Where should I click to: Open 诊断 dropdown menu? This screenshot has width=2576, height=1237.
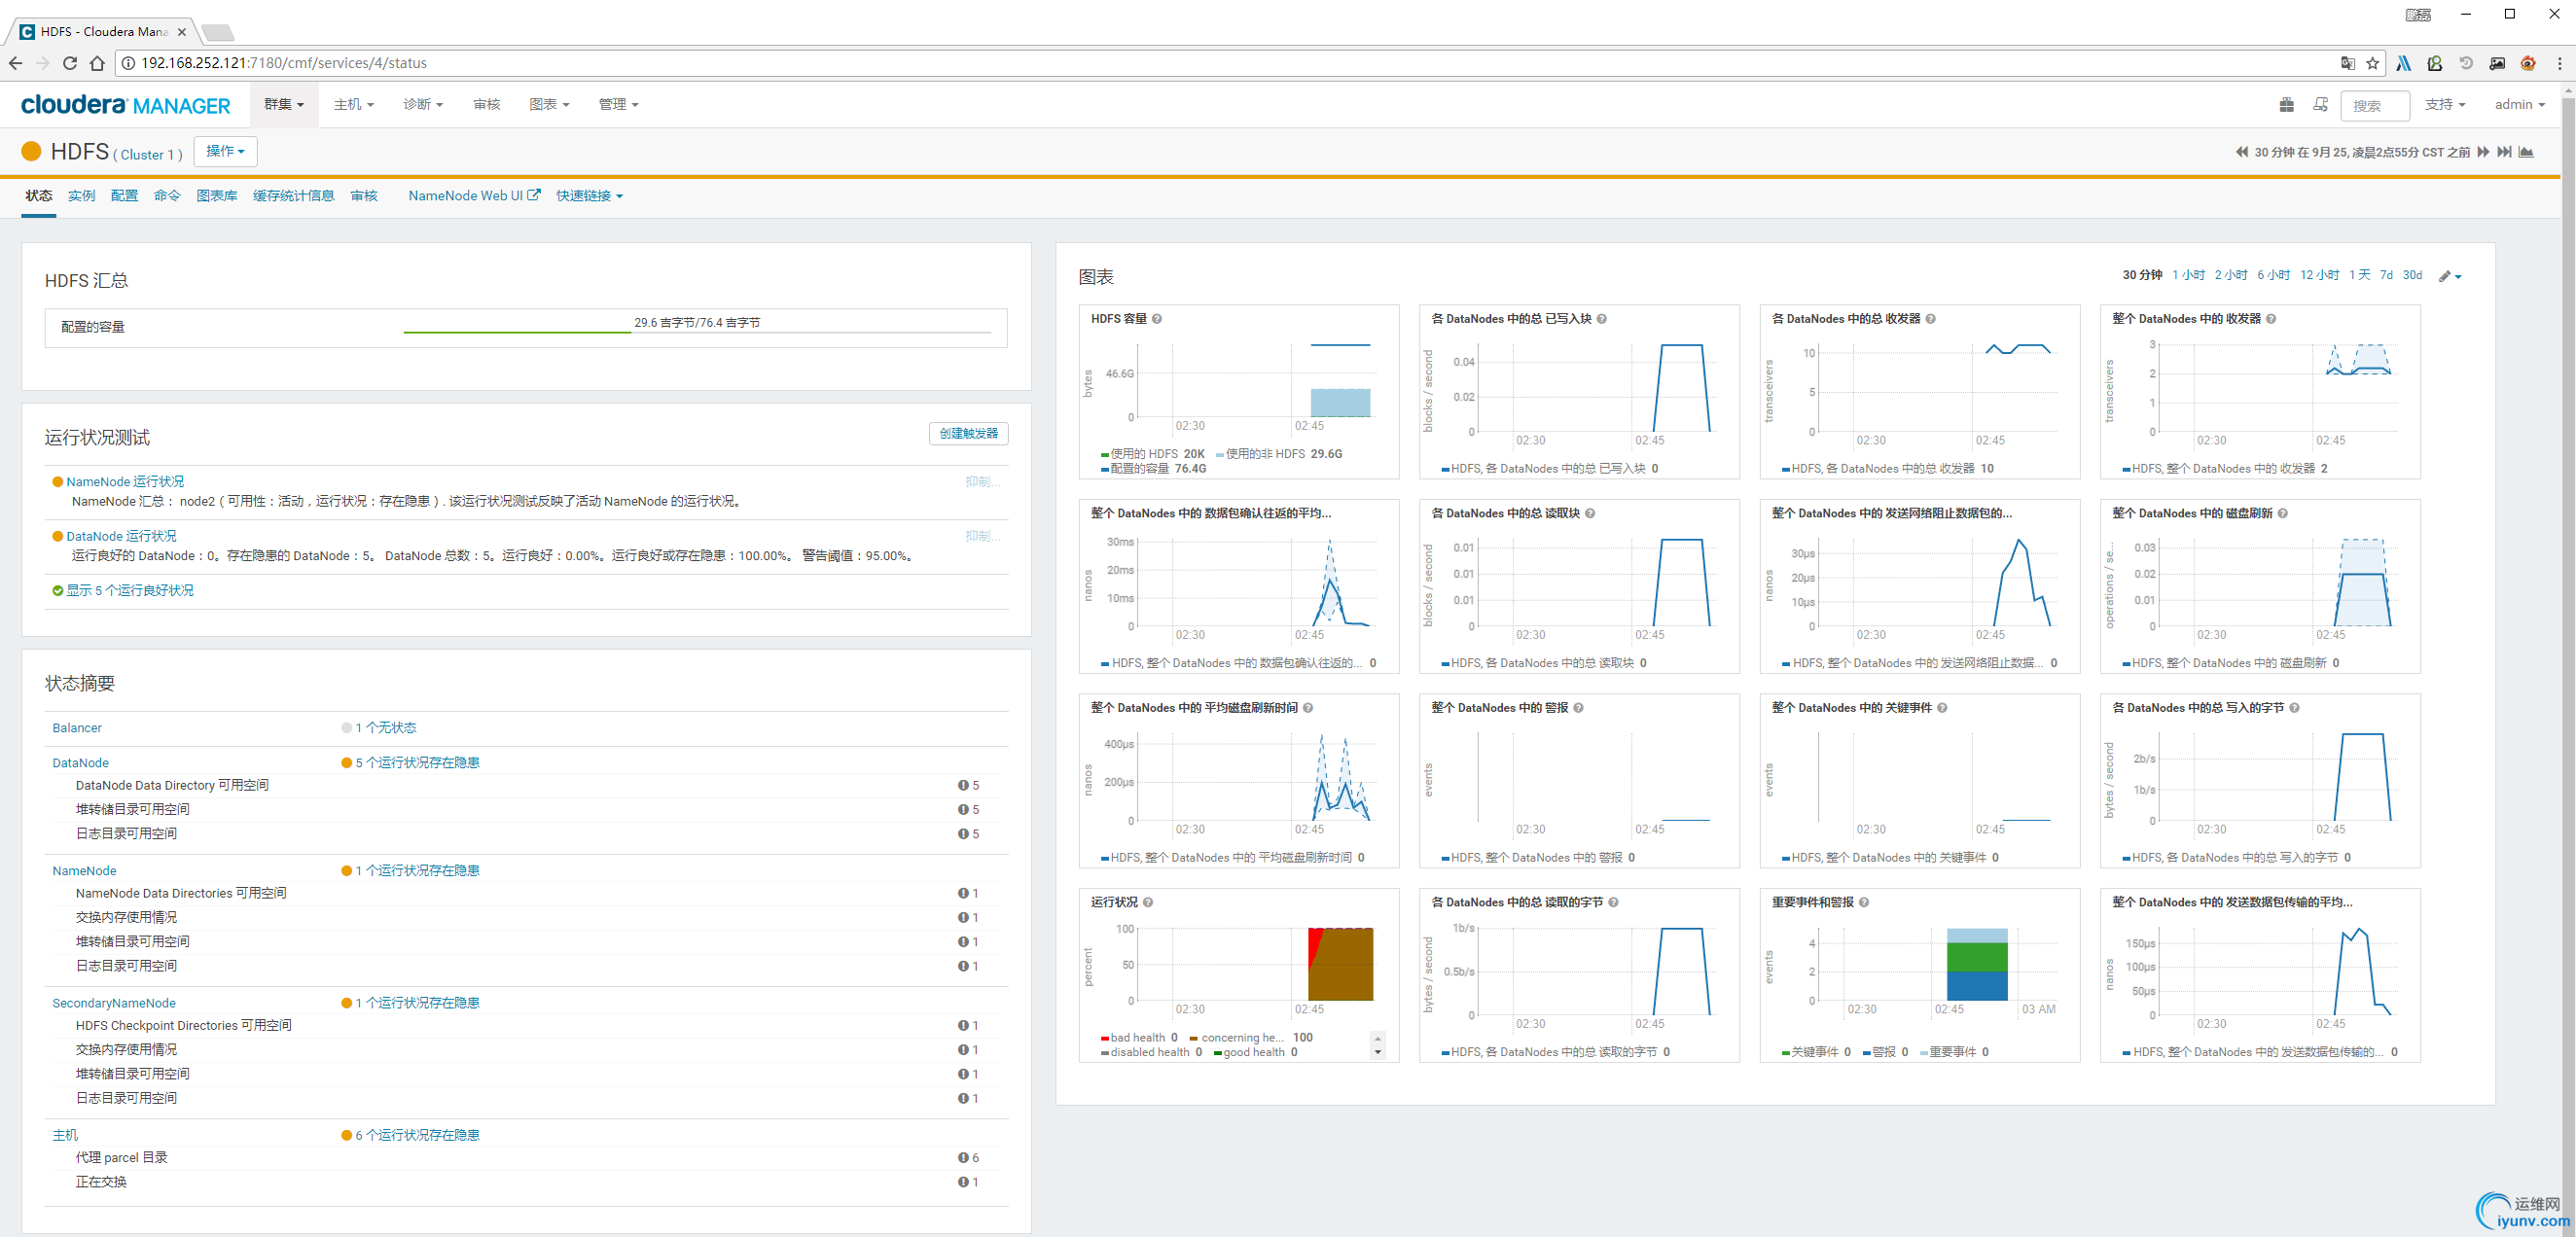(423, 104)
